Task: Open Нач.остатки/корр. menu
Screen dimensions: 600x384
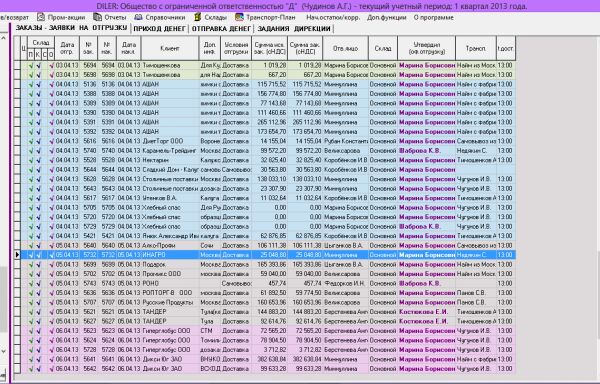Action: pyautogui.click(x=333, y=18)
